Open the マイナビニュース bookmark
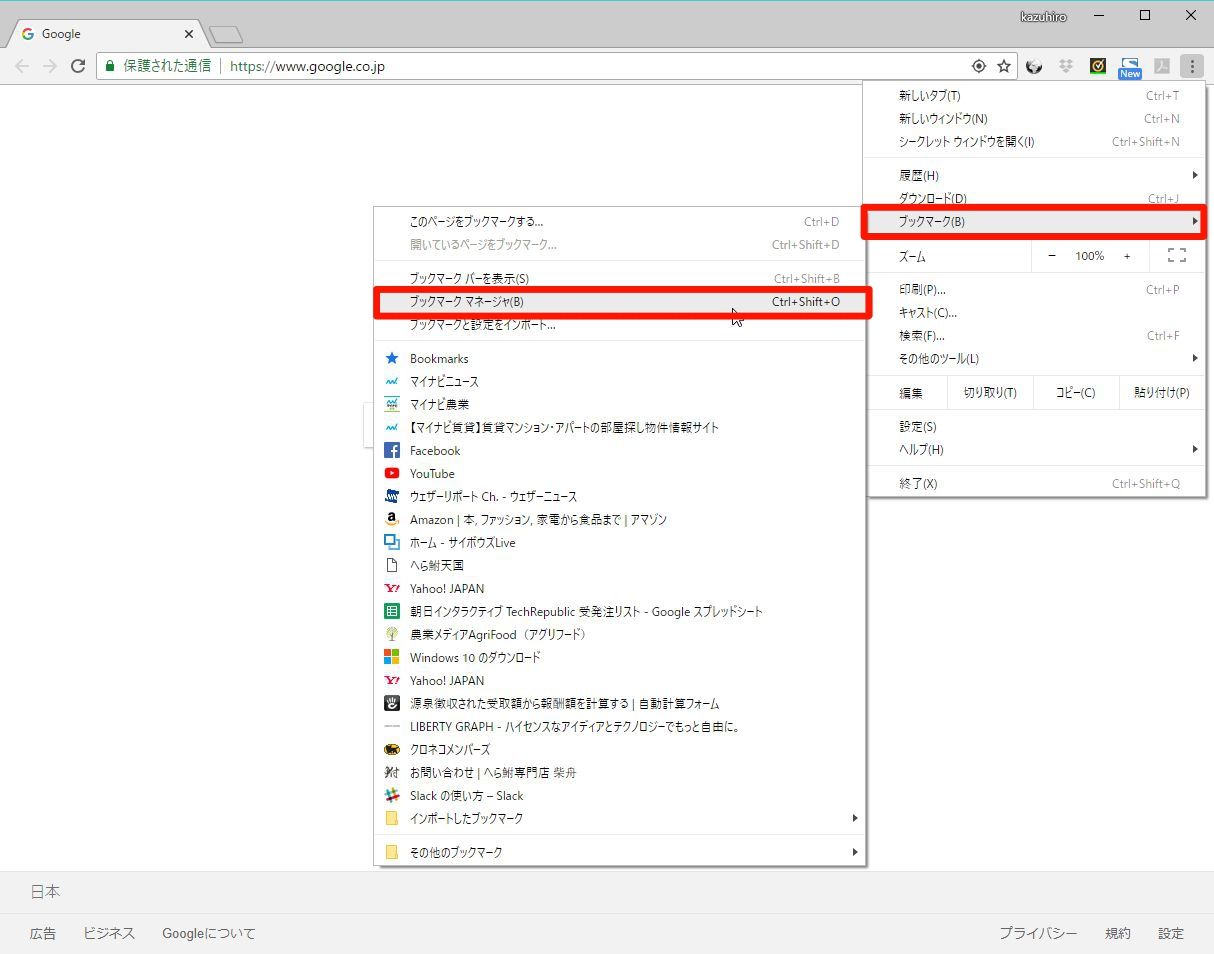The height and width of the screenshot is (954, 1214). point(620,381)
